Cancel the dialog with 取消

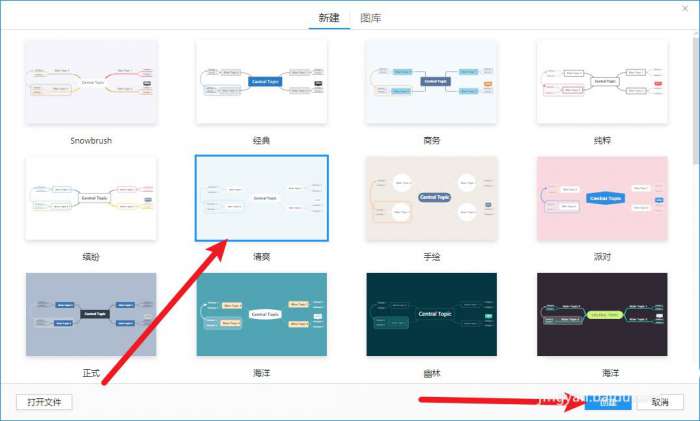660,402
